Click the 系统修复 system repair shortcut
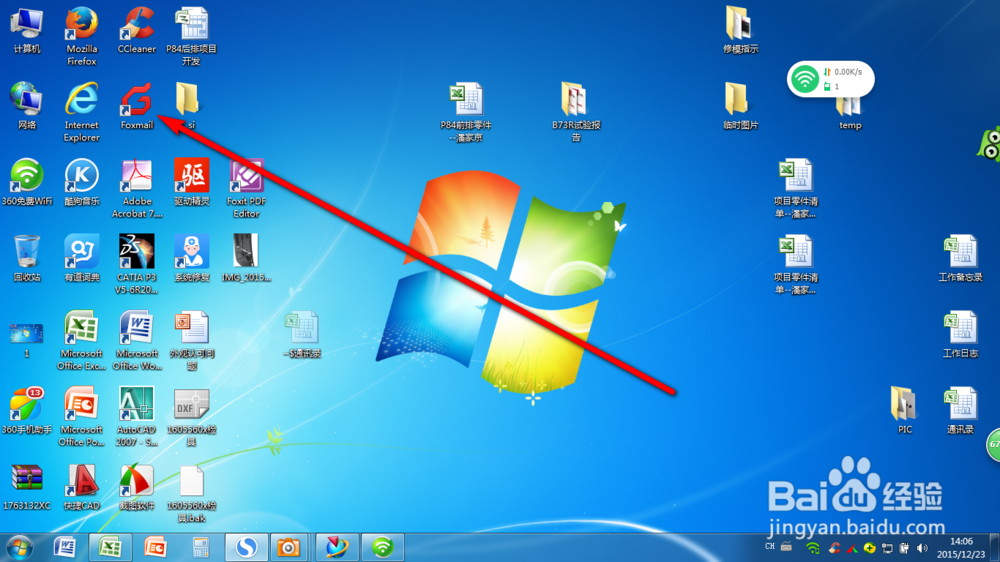This screenshot has width=1000, height=562. [191, 258]
